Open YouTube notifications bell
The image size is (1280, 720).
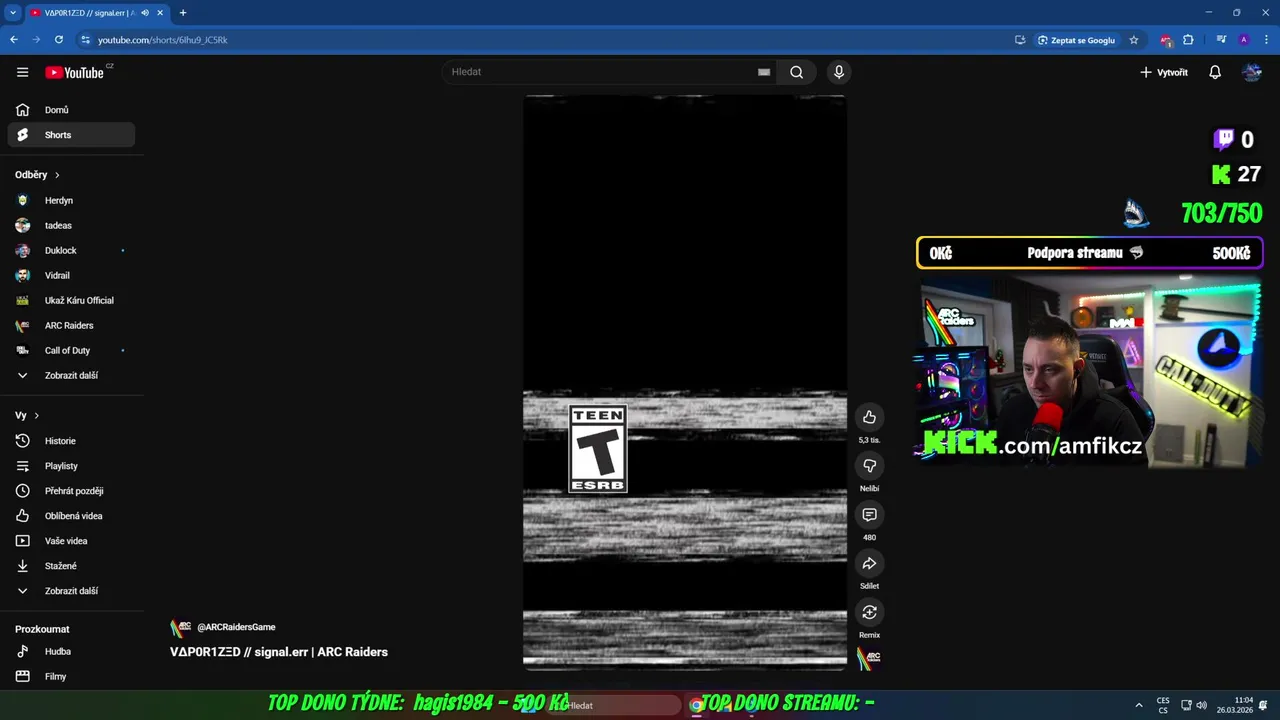pos(1215,72)
